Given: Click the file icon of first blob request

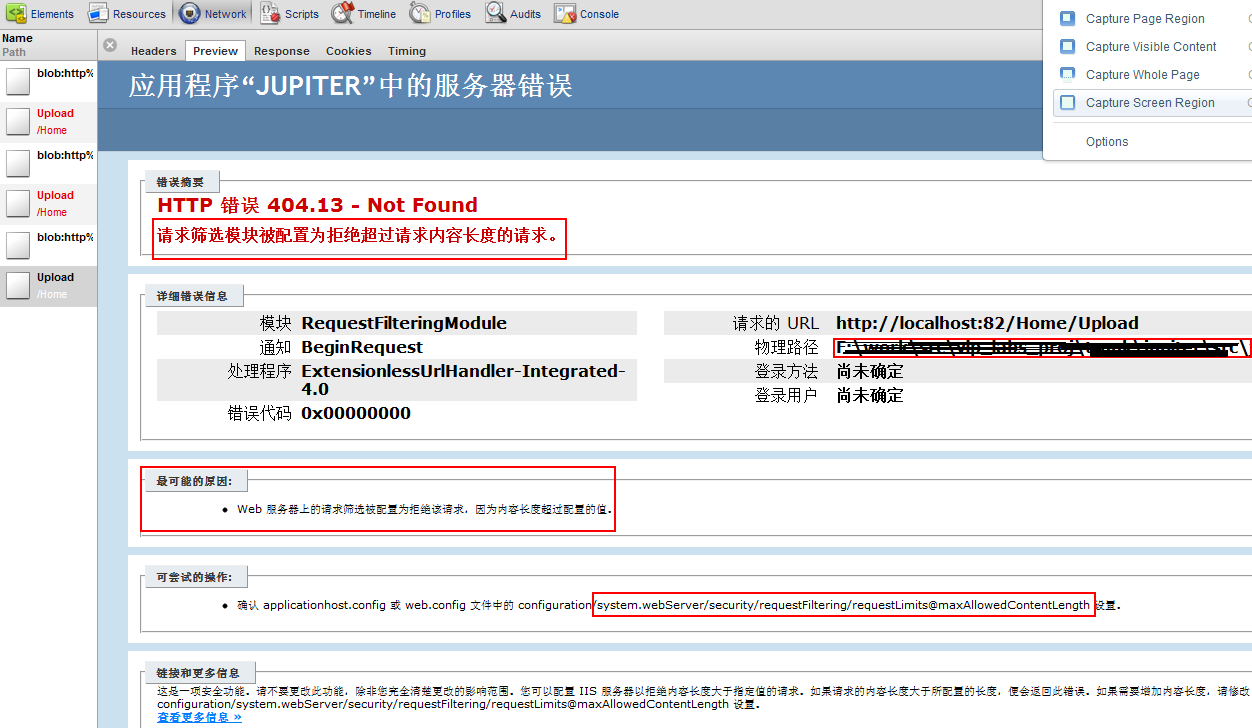Looking at the screenshot, I should (x=18, y=80).
